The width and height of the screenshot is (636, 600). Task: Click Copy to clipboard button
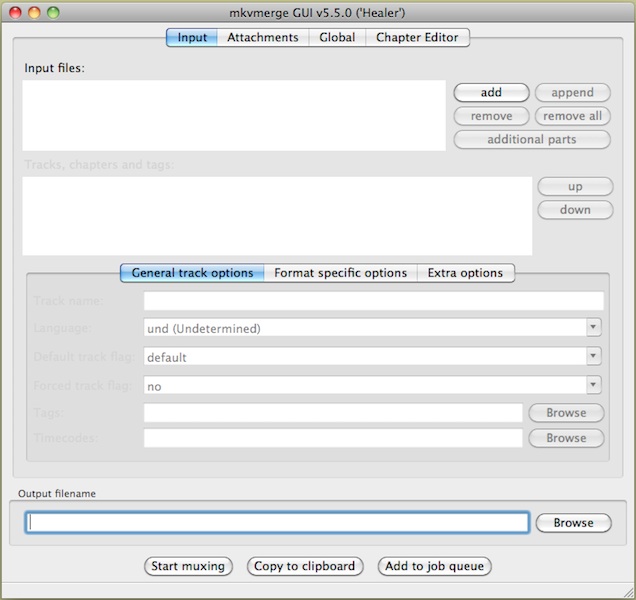[304, 566]
